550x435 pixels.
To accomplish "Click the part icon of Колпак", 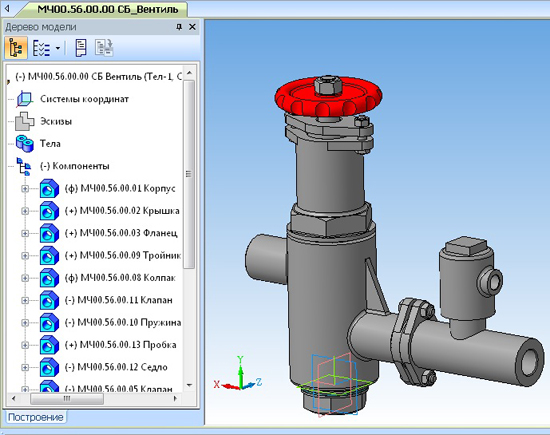I will pos(49,278).
